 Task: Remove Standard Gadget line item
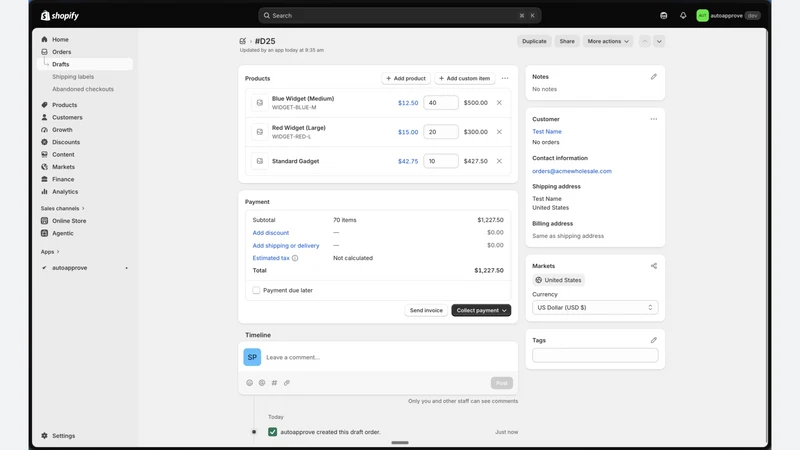pyautogui.click(x=499, y=161)
